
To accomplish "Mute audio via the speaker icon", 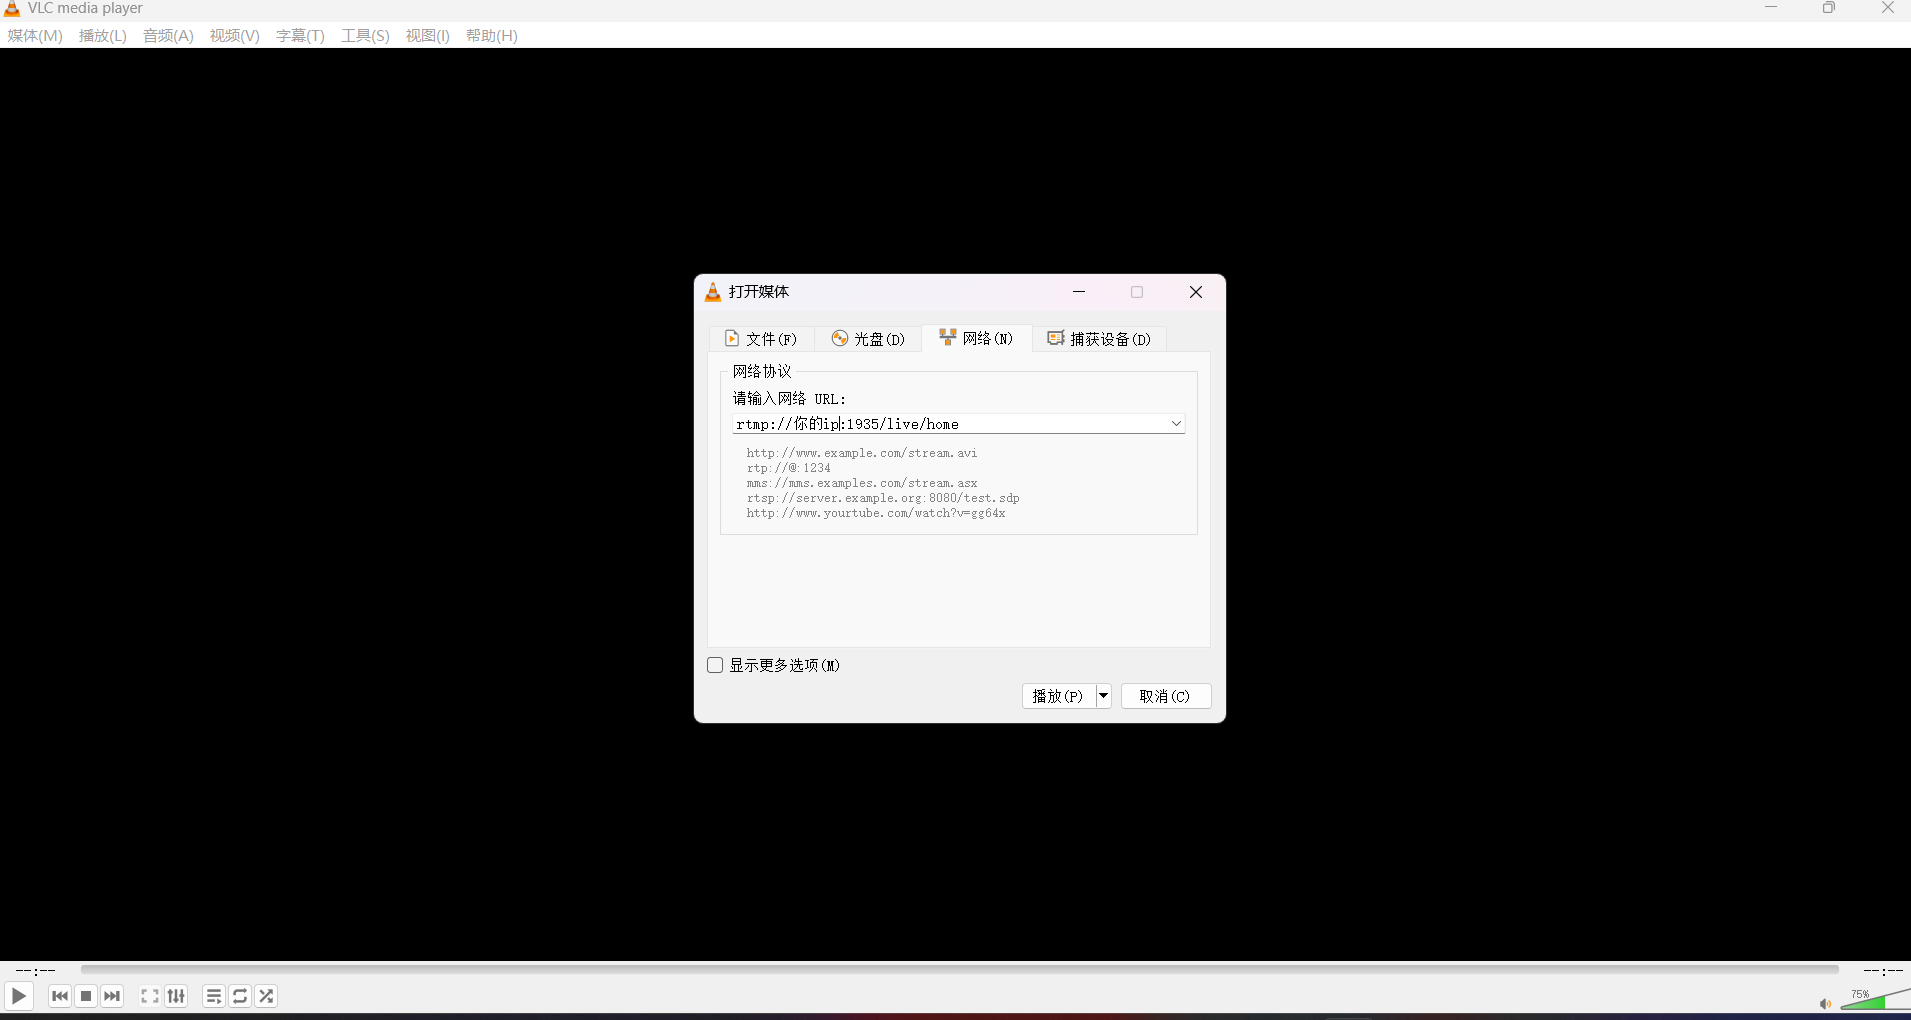I will tap(1825, 1003).
